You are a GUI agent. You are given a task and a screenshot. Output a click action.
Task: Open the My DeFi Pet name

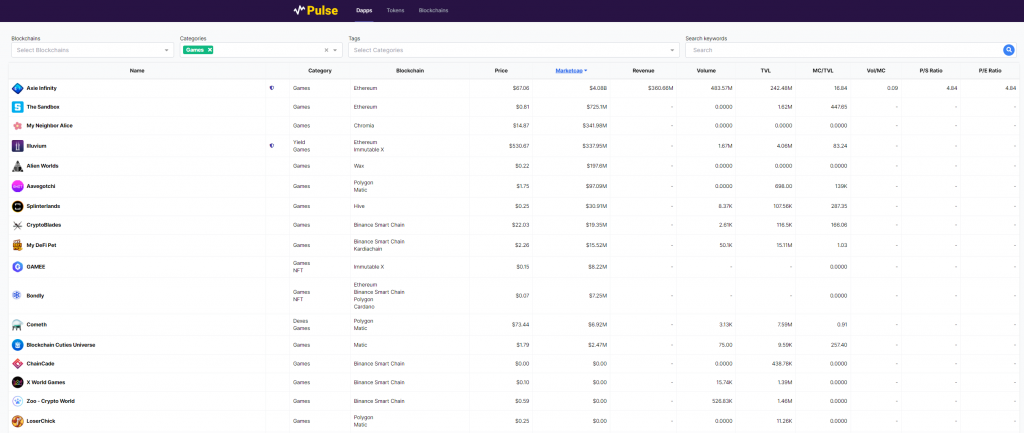(40, 246)
